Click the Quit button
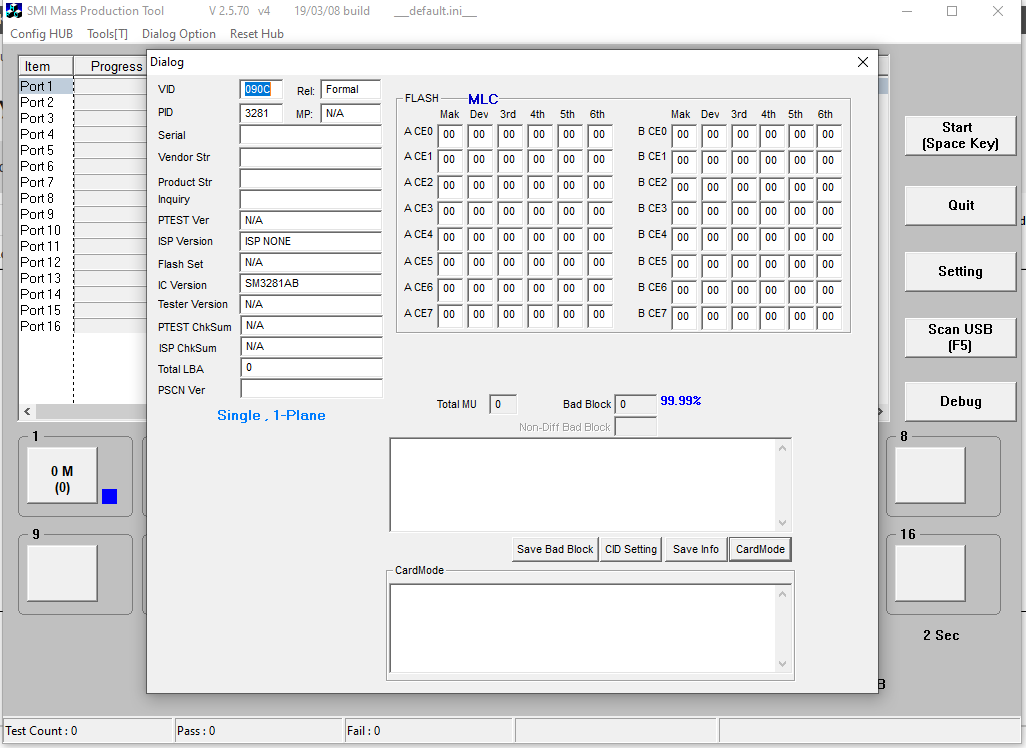The image size is (1026, 748). (x=960, y=205)
